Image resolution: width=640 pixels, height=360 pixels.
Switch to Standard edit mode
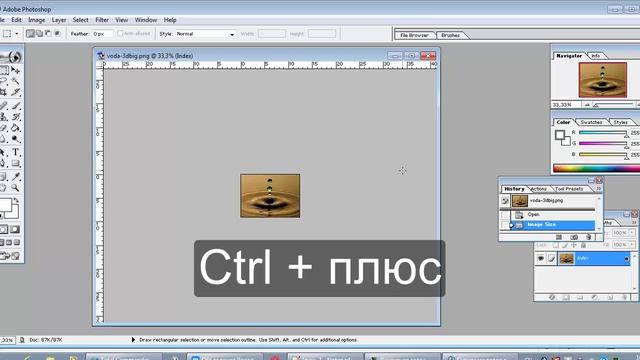coord(4,229)
